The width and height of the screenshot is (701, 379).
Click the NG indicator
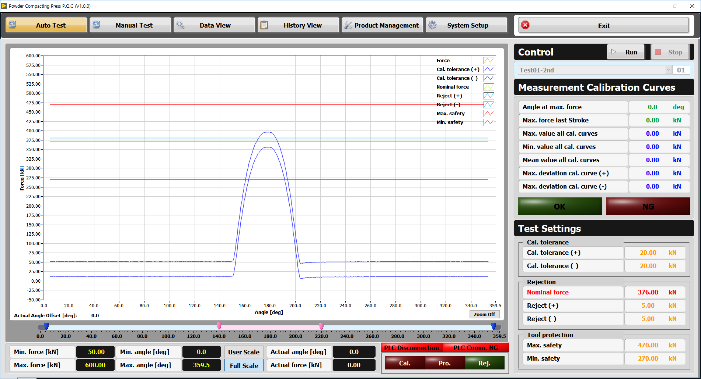tap(648, 206)
